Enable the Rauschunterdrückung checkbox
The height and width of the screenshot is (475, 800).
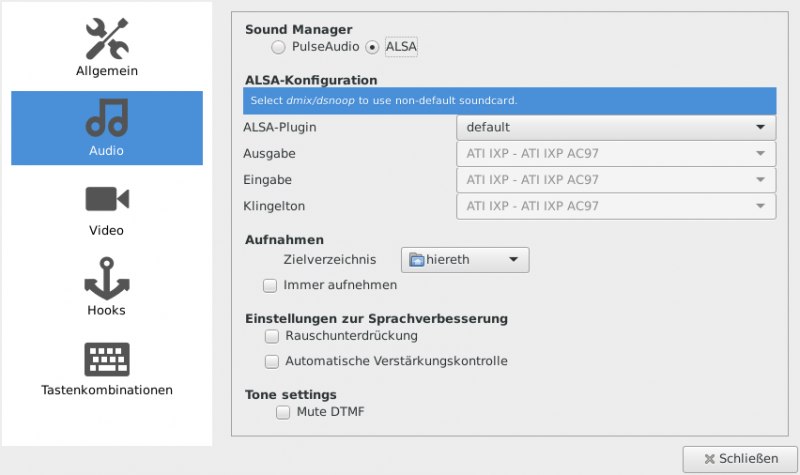coord(271,336)
